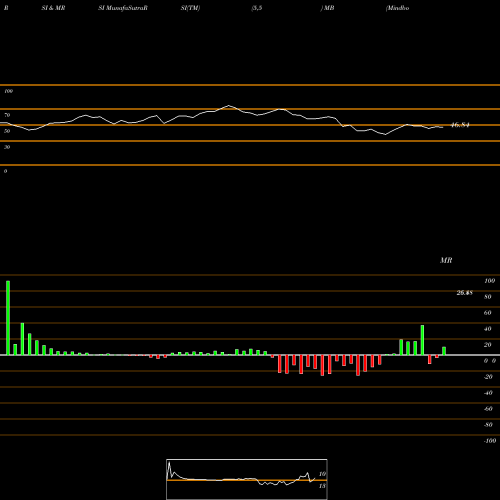Click the '(Mindbo' header text
This screenshot has width=500, height=500.
397,8
